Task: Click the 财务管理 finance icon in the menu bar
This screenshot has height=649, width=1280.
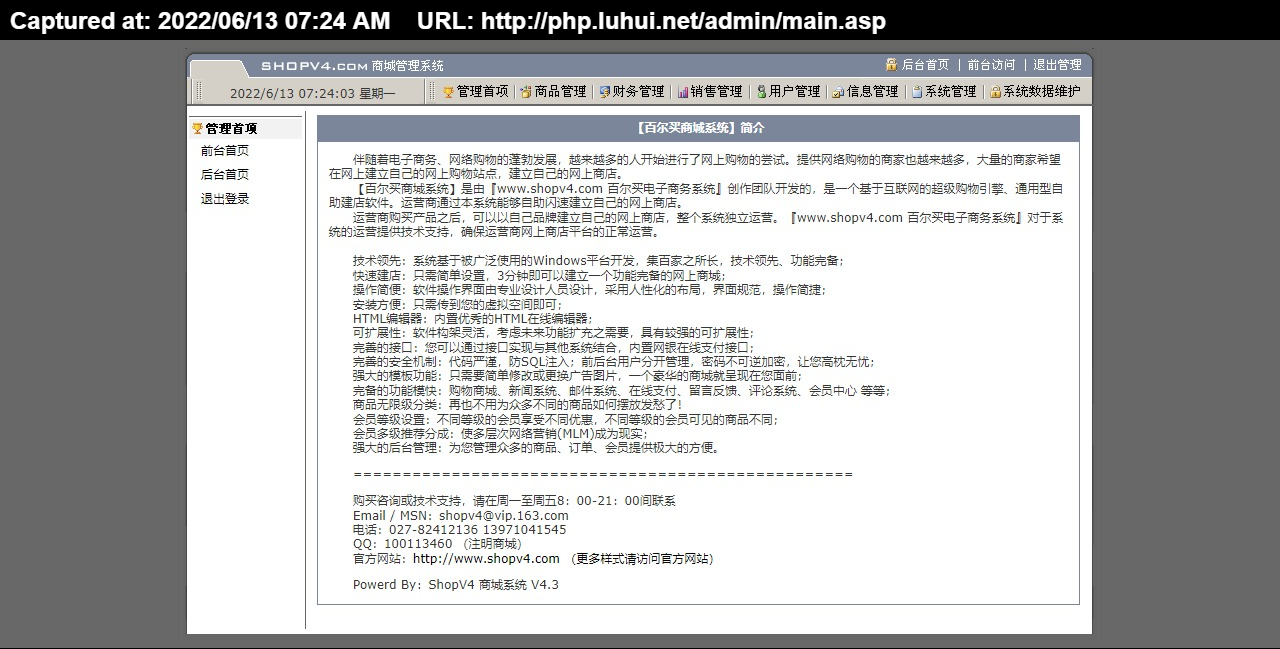Action: pos(604,92)
